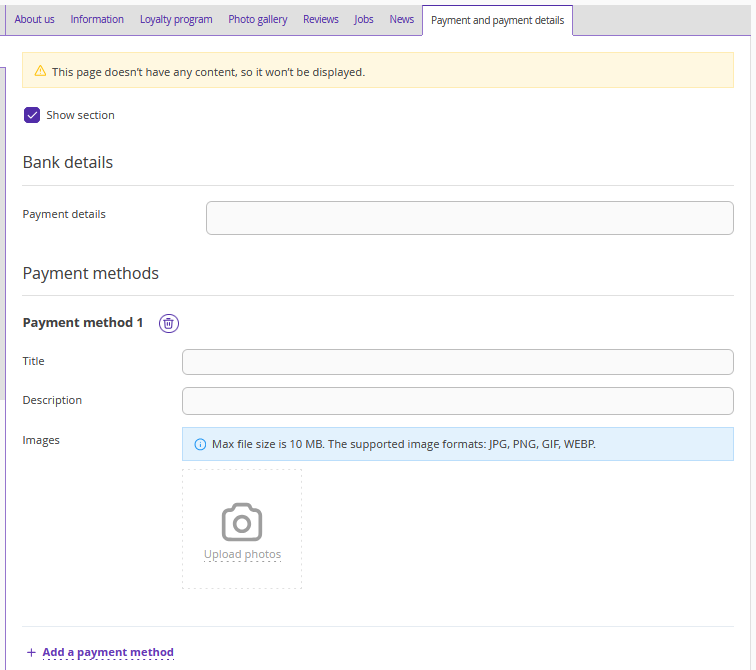Screen dimensions: 756x670
Task: Click the camera upload icon
Action: tap(242, 523)
